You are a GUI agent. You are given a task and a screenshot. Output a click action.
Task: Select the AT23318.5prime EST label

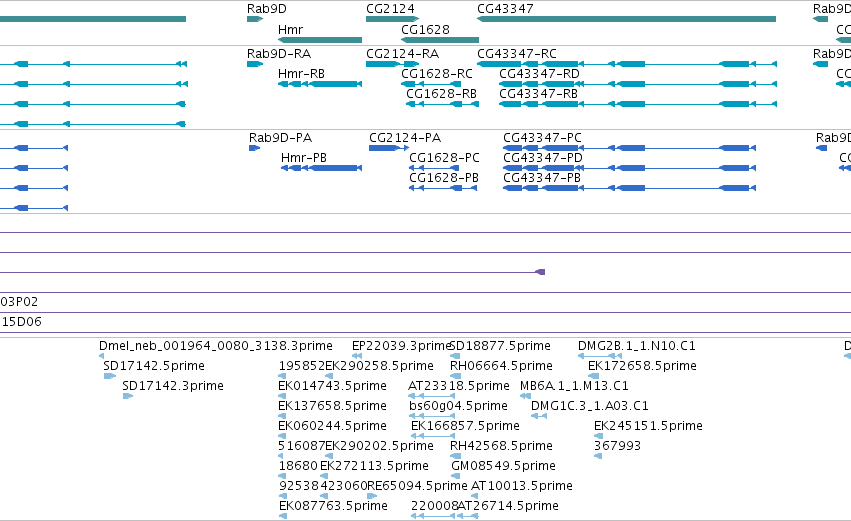(x=459, y=386)
